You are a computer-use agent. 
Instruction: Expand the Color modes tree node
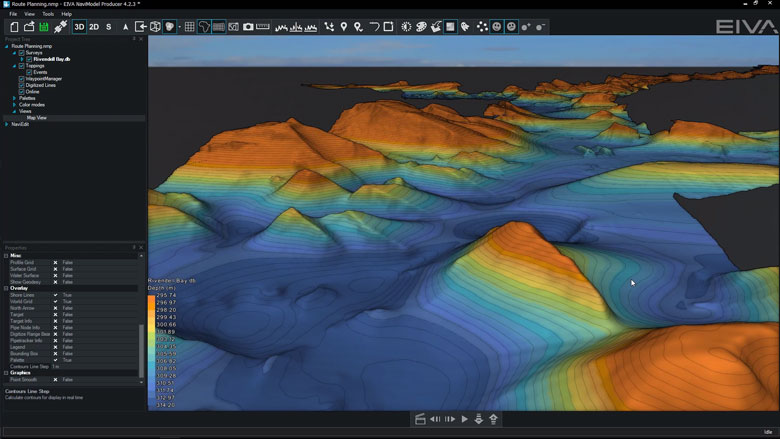(x=14, y=104)
